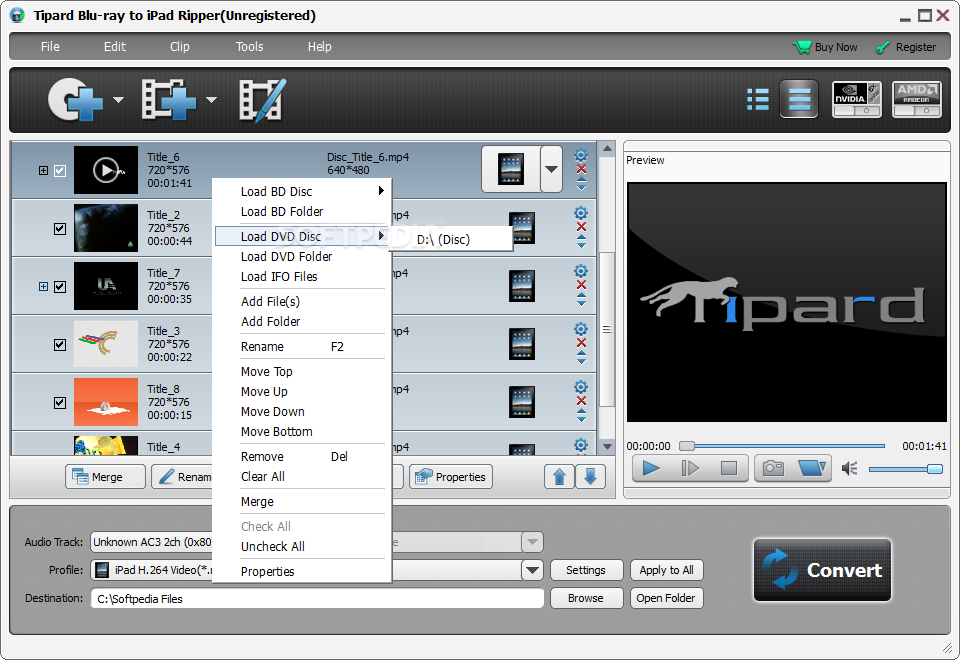Open Title_6 output profile dropdown arrow
This screenshot has width=960, height=660.
coord(552,169)
